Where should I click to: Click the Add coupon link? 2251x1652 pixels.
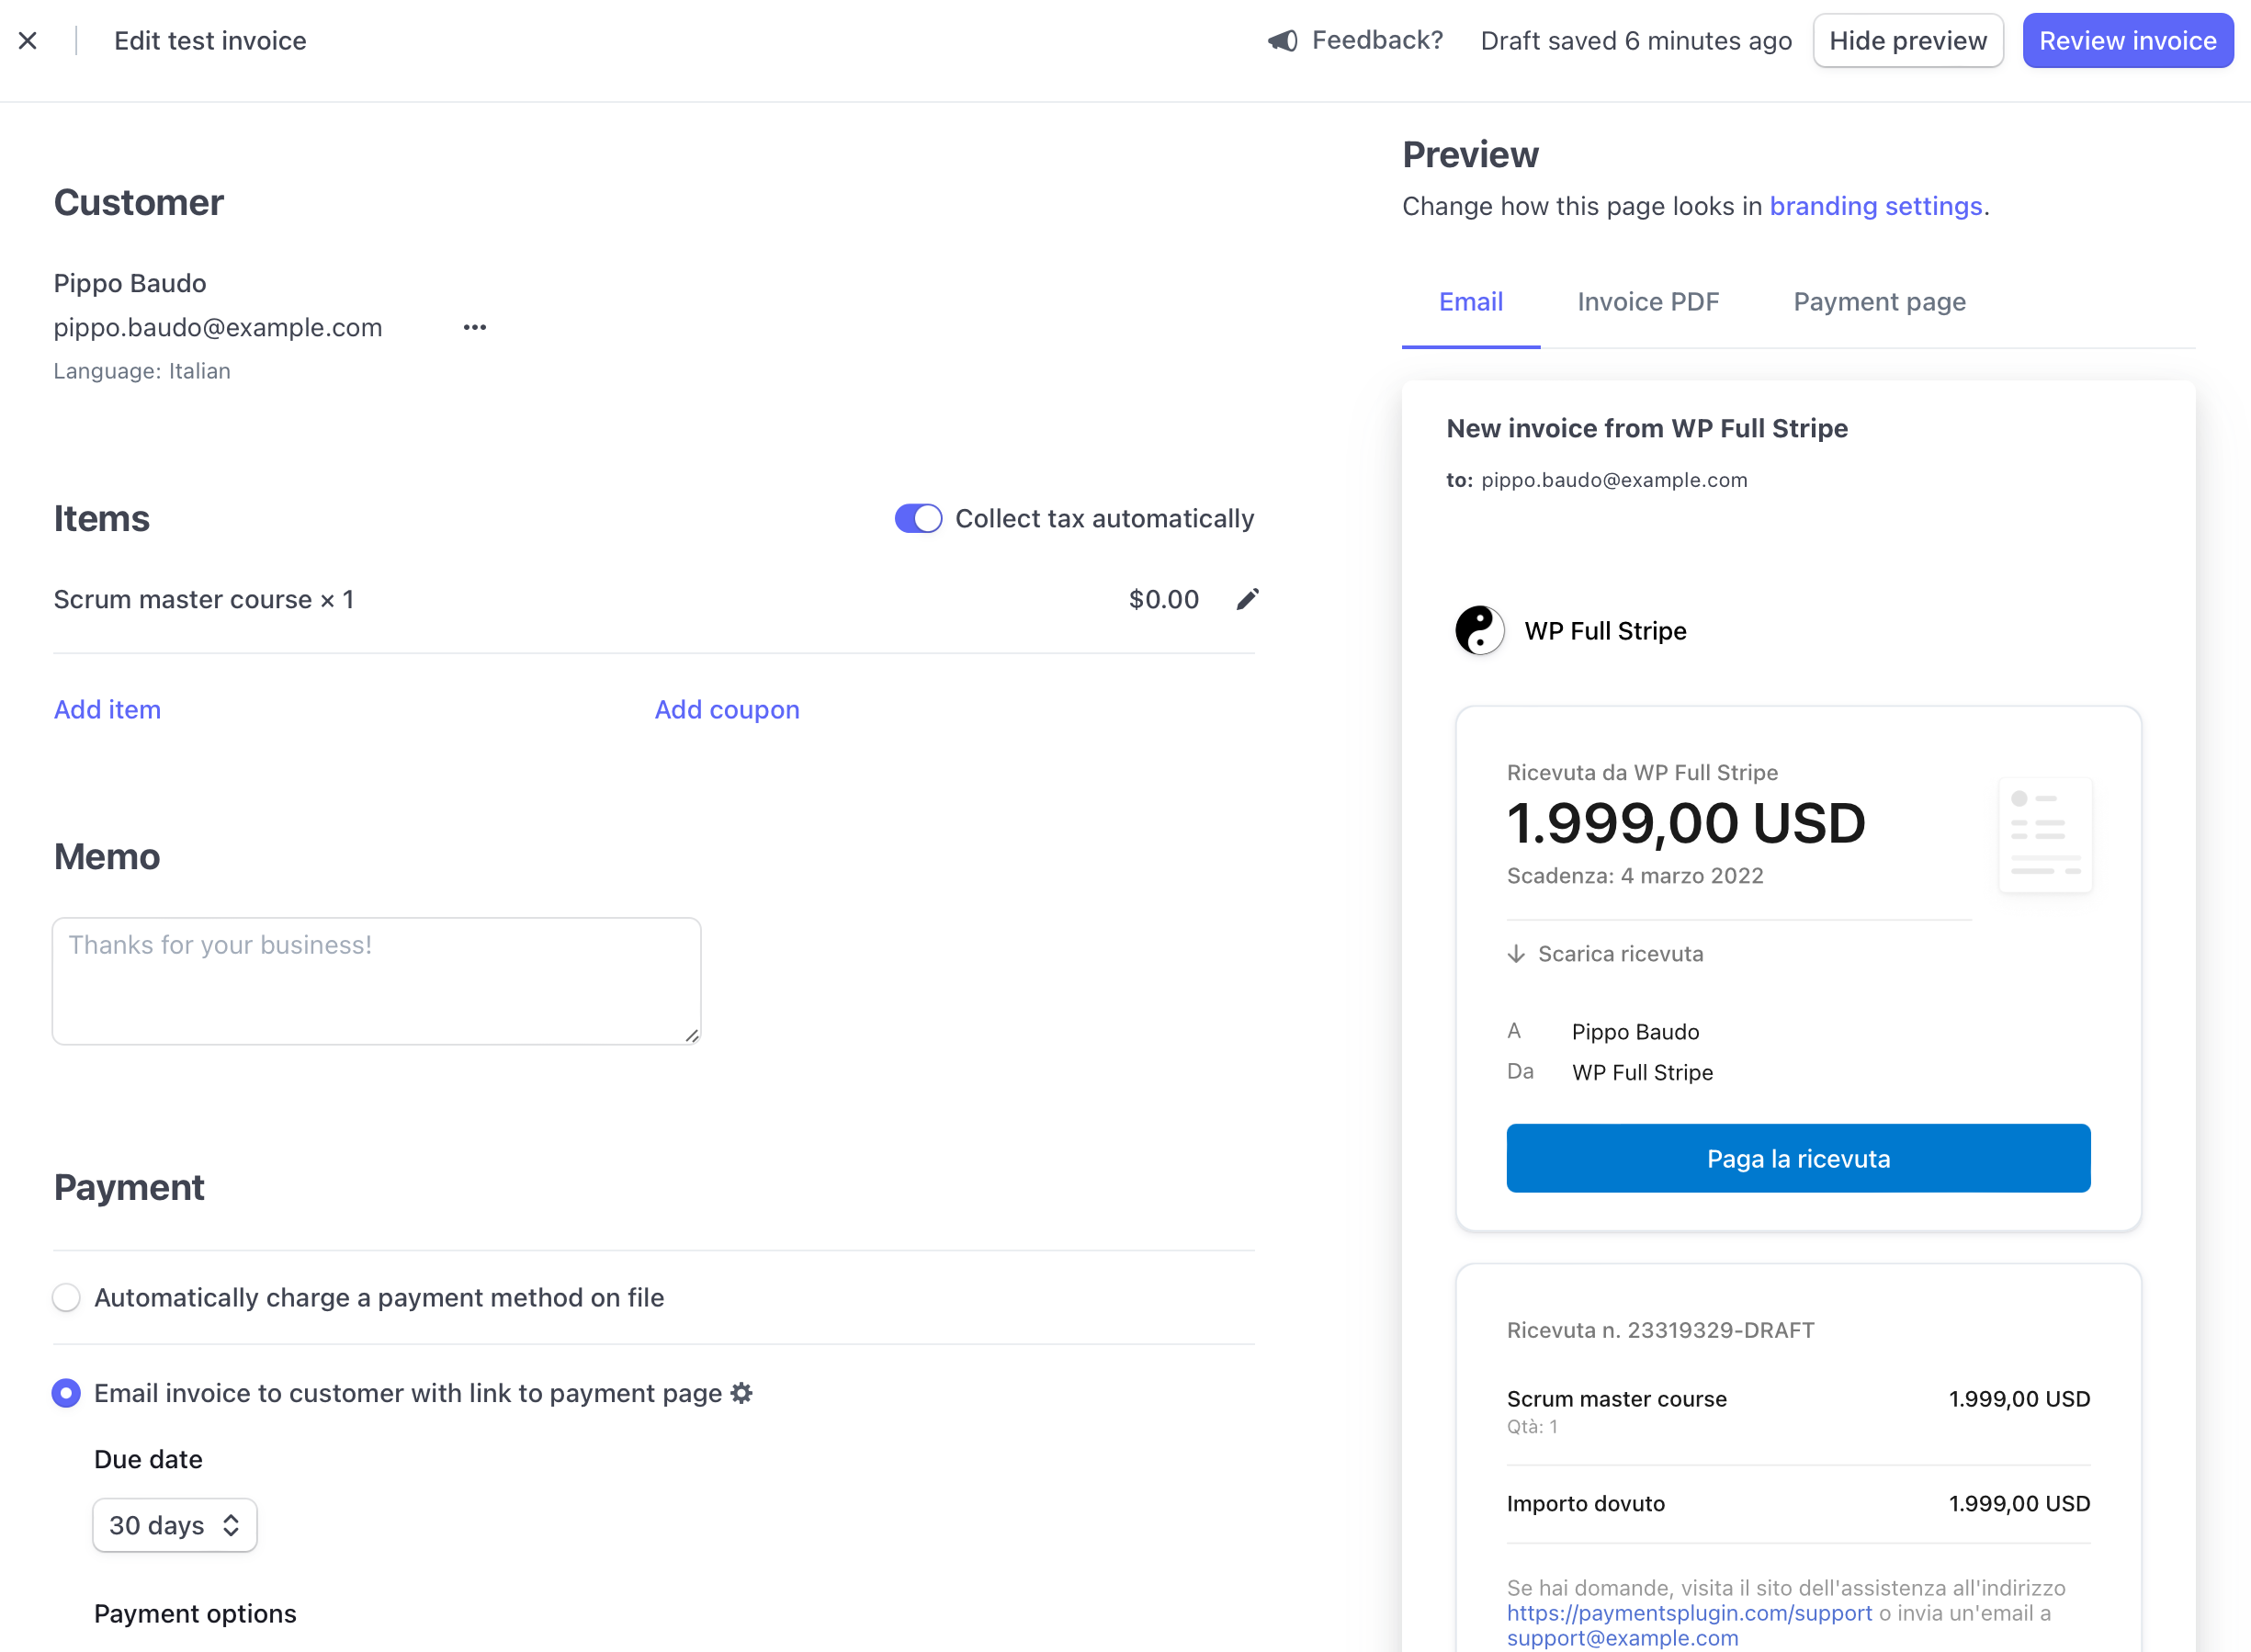727,708
